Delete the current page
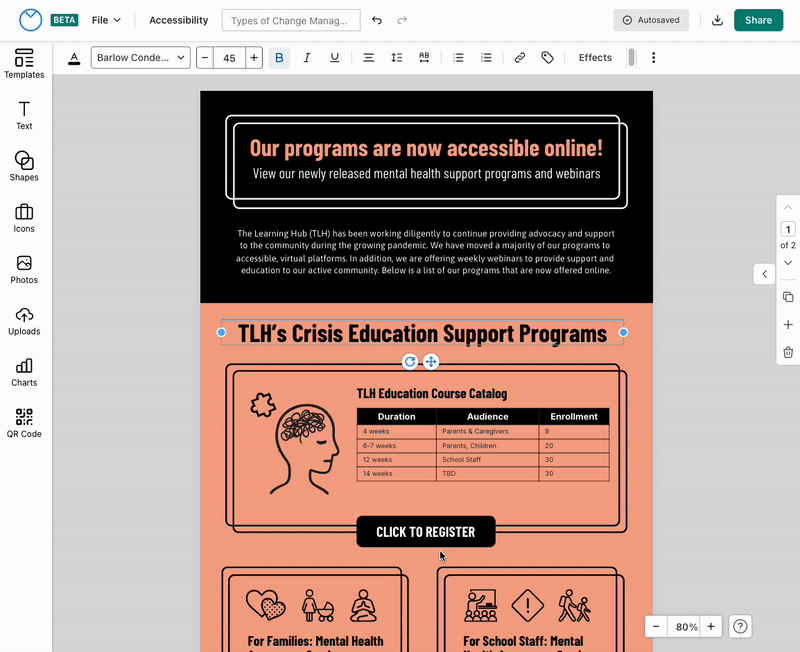 [x=788, y=352]
